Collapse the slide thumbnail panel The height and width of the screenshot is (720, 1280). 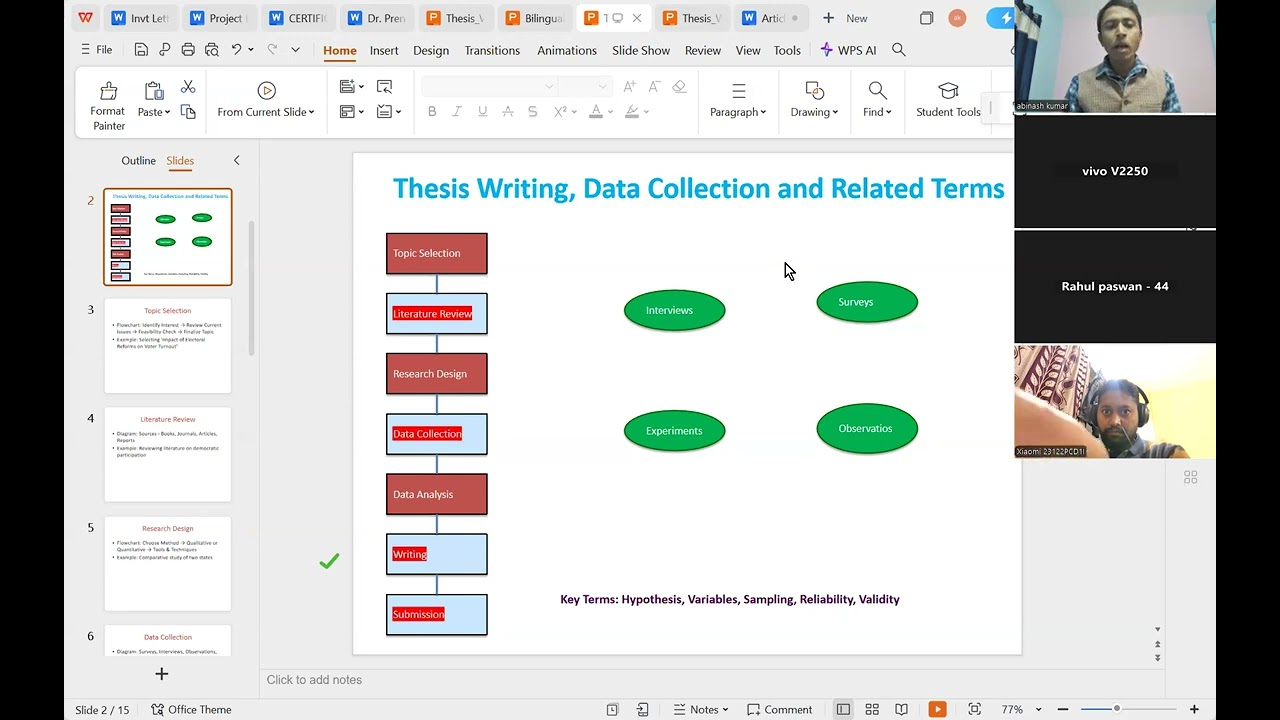236,160
